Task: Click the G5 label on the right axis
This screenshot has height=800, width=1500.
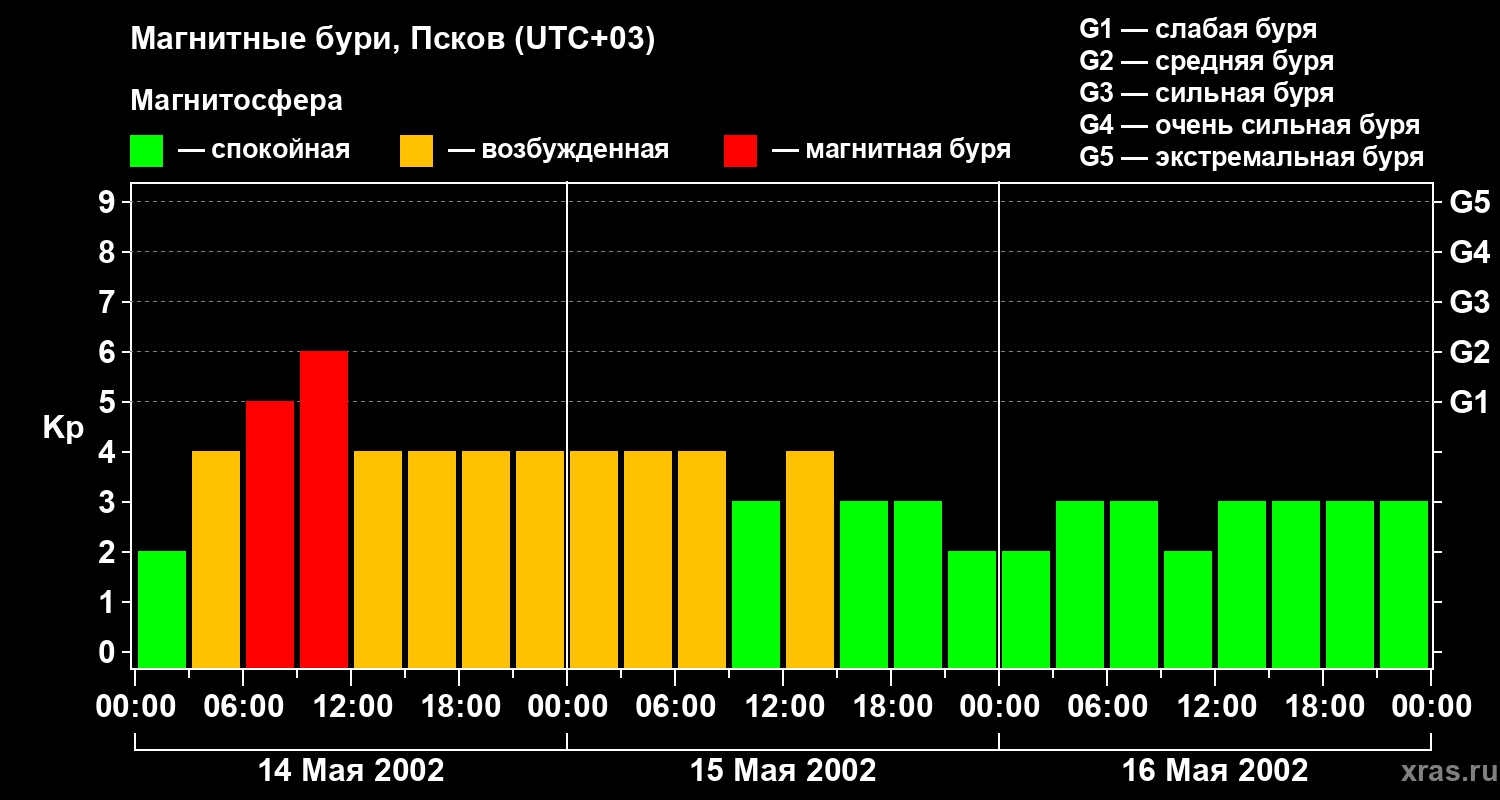Action: pos(1469,203)
